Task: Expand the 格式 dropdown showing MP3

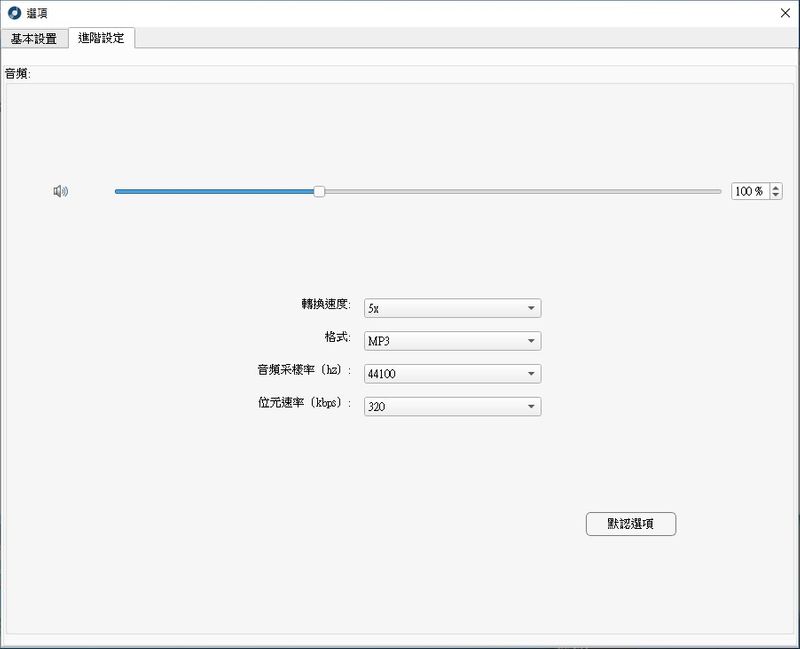Action: tap(453, 341)
